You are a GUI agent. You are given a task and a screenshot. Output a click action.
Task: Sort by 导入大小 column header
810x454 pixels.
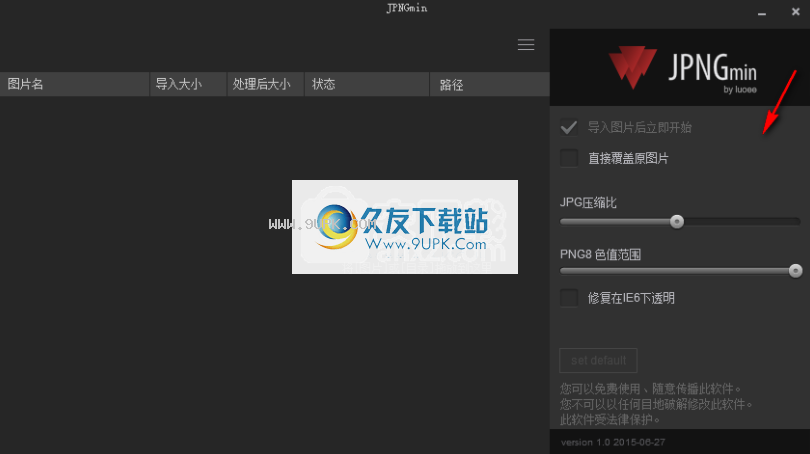point(189,84)
